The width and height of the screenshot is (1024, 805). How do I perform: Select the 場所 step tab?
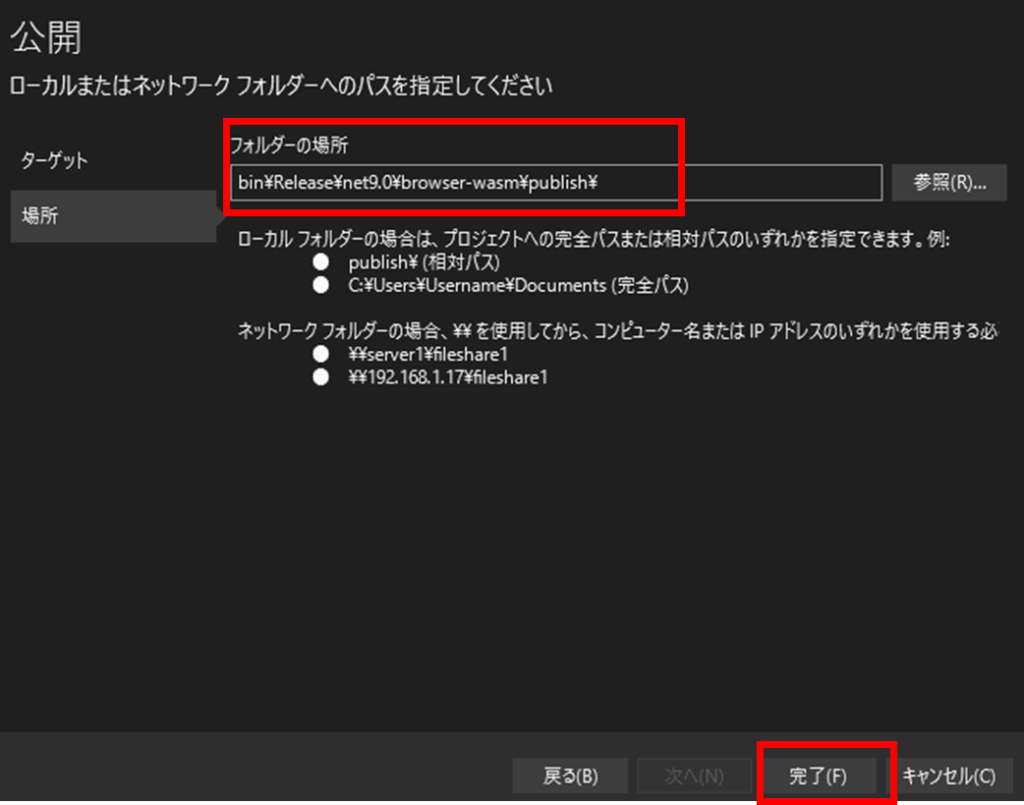click(x=40, y=216)
